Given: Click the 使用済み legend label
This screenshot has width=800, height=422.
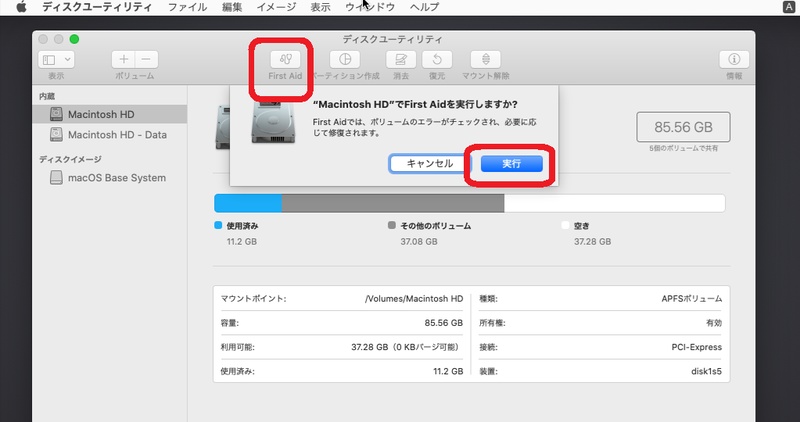Looking at the screenshot, I should point(242,226).
